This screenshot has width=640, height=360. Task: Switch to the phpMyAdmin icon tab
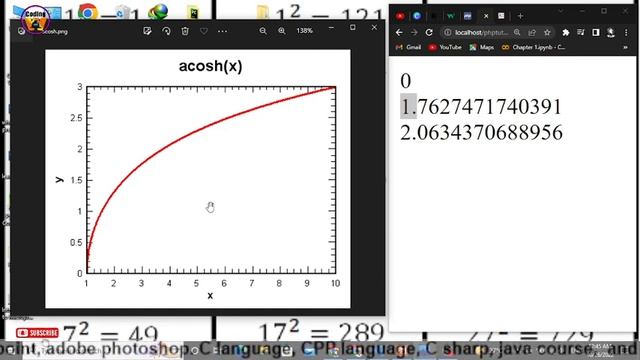[468, 16]
